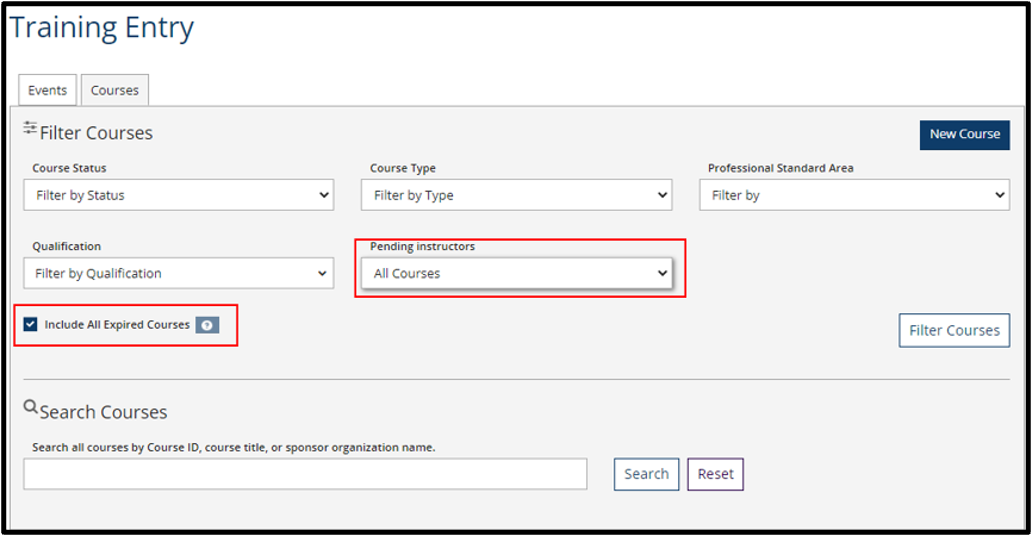Image resolution: width=1032 pixels, height=536 pixels.
Task: Uncheck the Include All Expired Courses checkbox
Action: [x=30, y=324]
